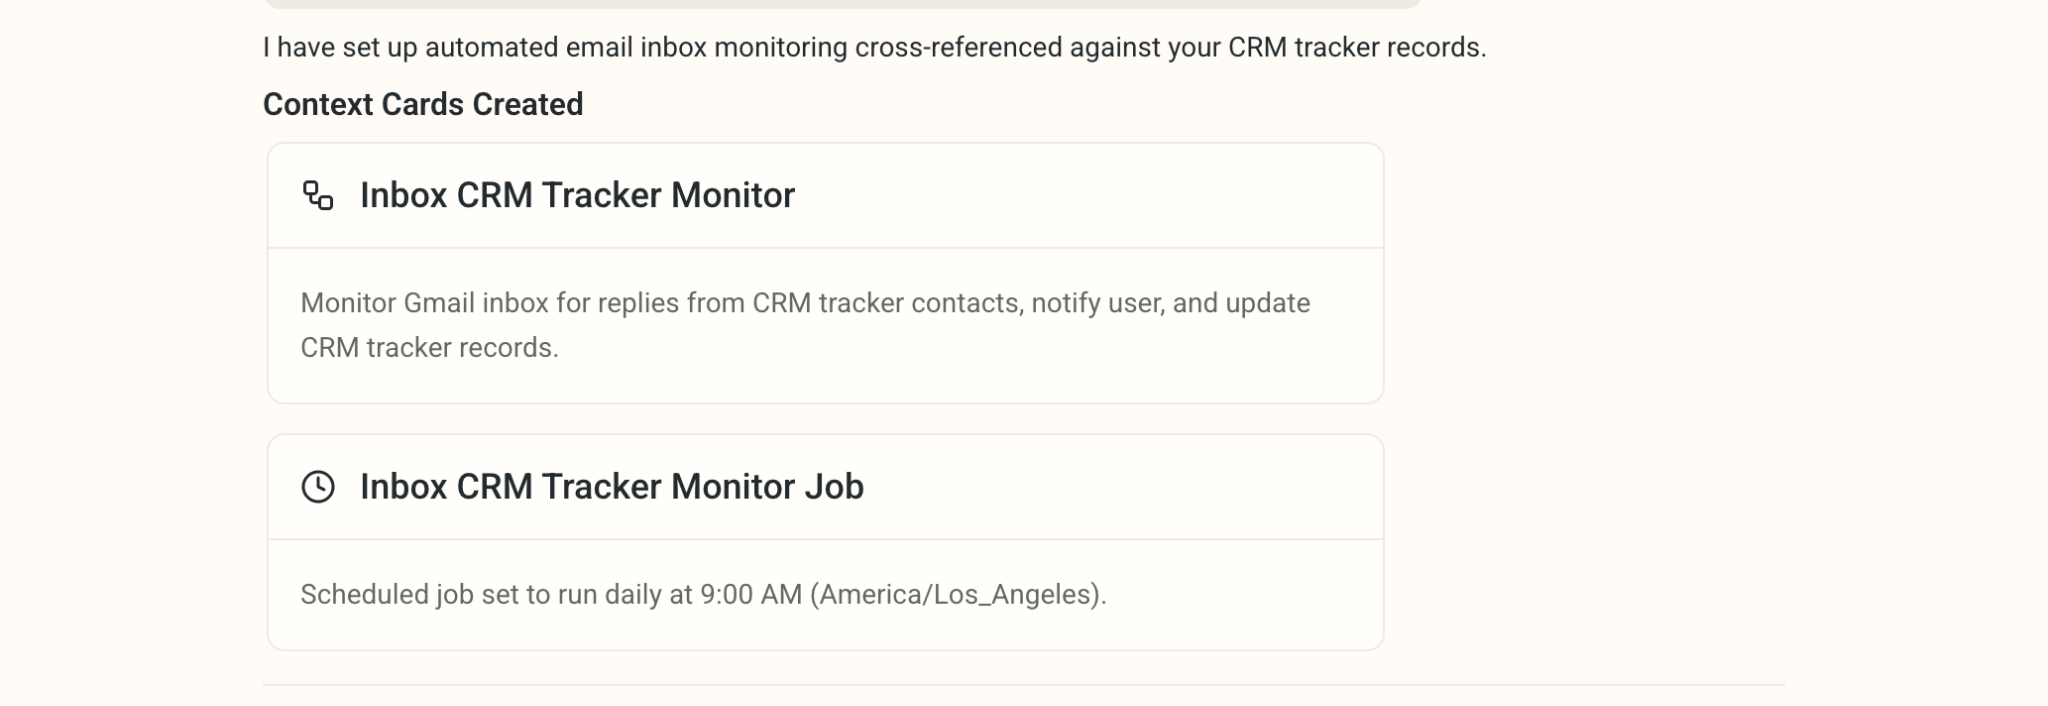Click the 'CRM tracker records.' line in first card
This screenshot has height=706, width=2048.
tap(429, 348)
